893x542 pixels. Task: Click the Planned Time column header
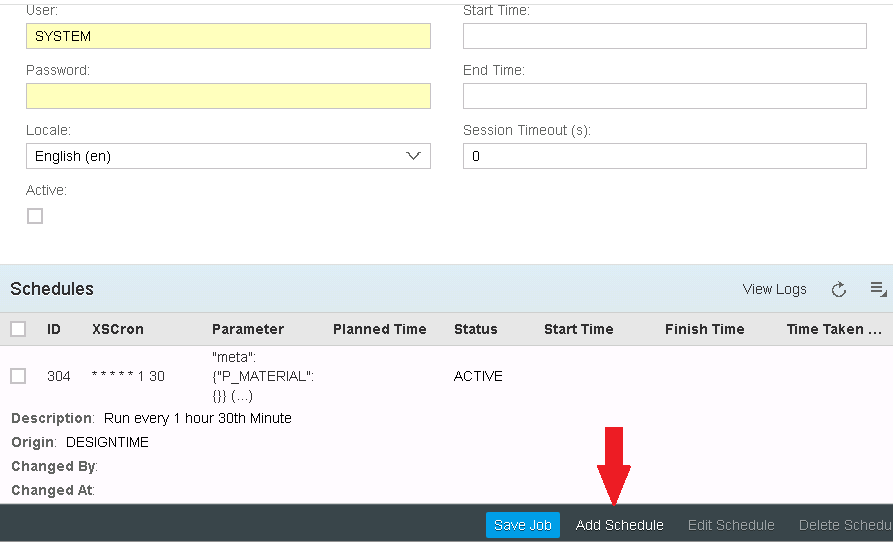(x=380, y=329)
